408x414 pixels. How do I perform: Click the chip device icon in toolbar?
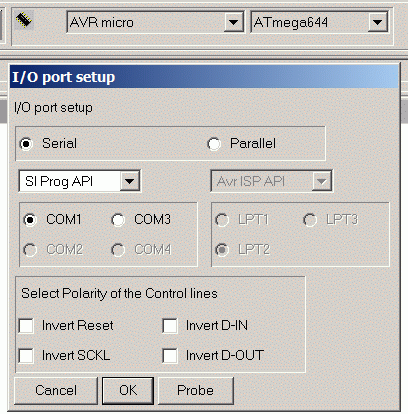click(x=24, y=20)
